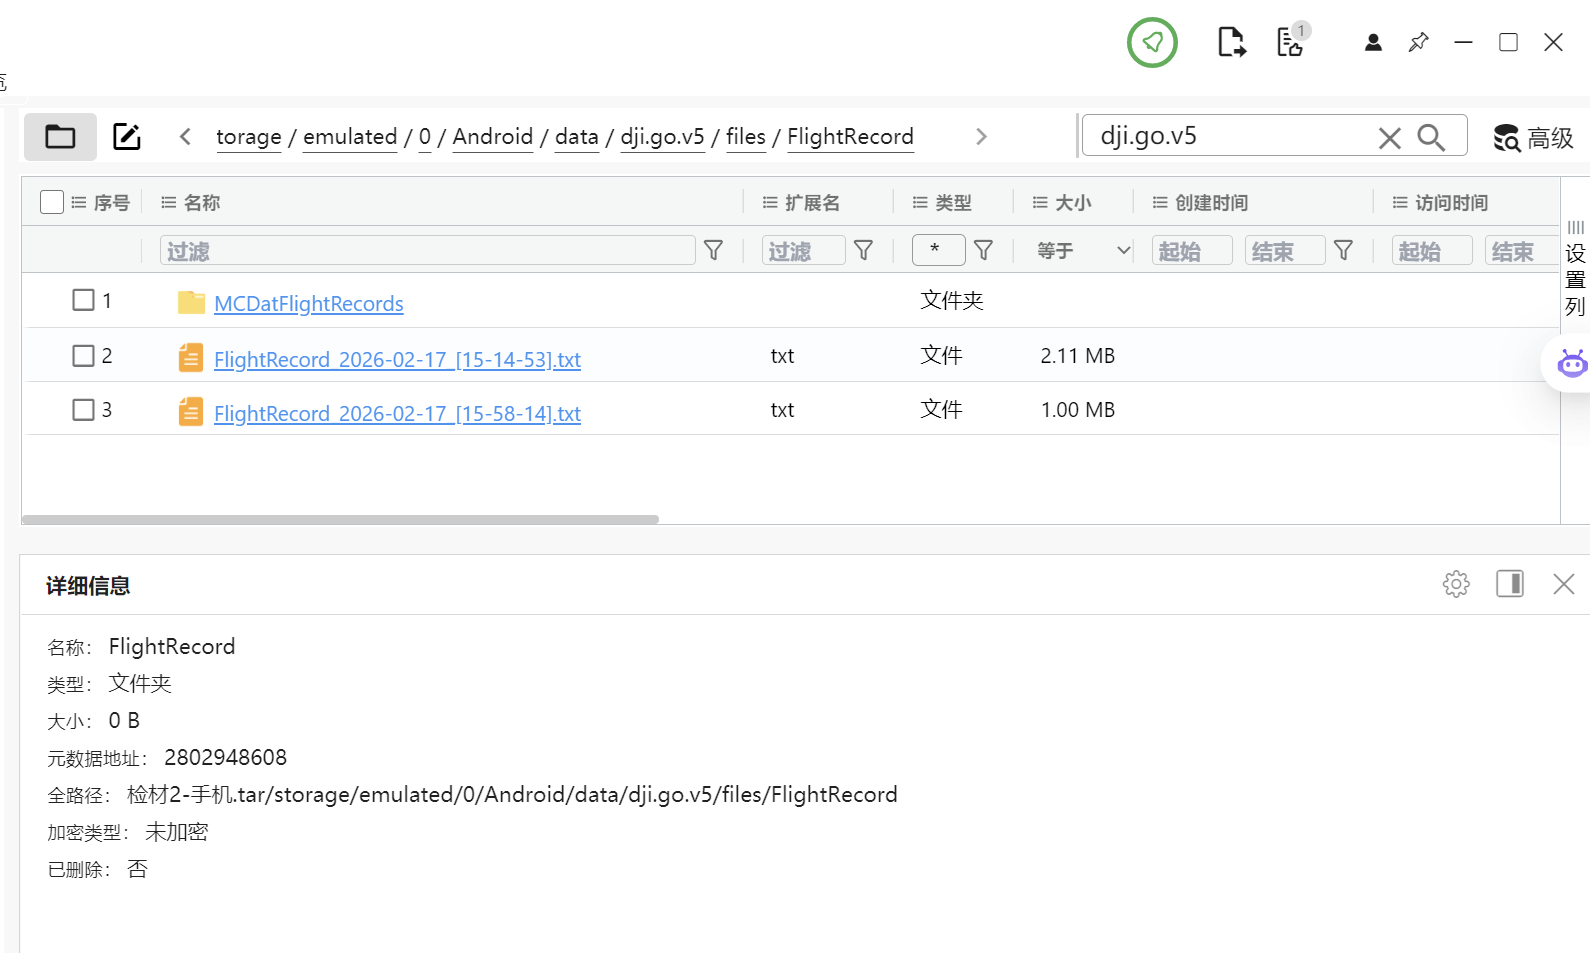Switch to folder view icon

[x=61, y=137]
